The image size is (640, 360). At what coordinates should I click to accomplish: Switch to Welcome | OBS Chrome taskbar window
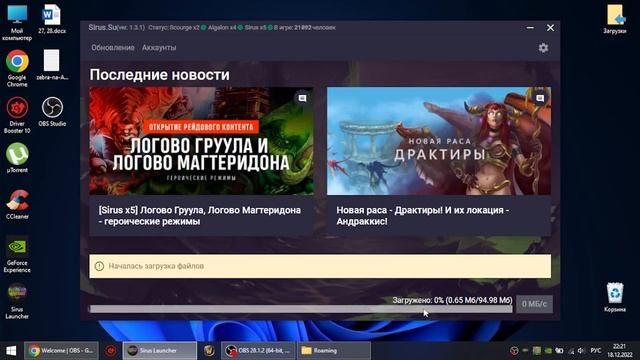tap(61, 351)
